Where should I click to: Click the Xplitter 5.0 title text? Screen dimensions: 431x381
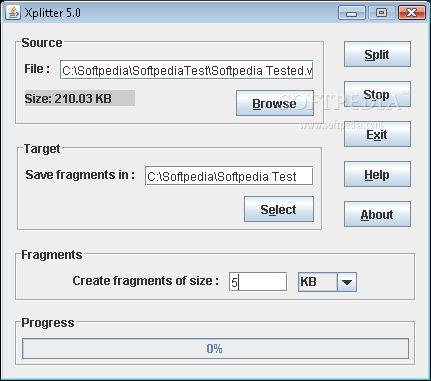tap(52, 13)
